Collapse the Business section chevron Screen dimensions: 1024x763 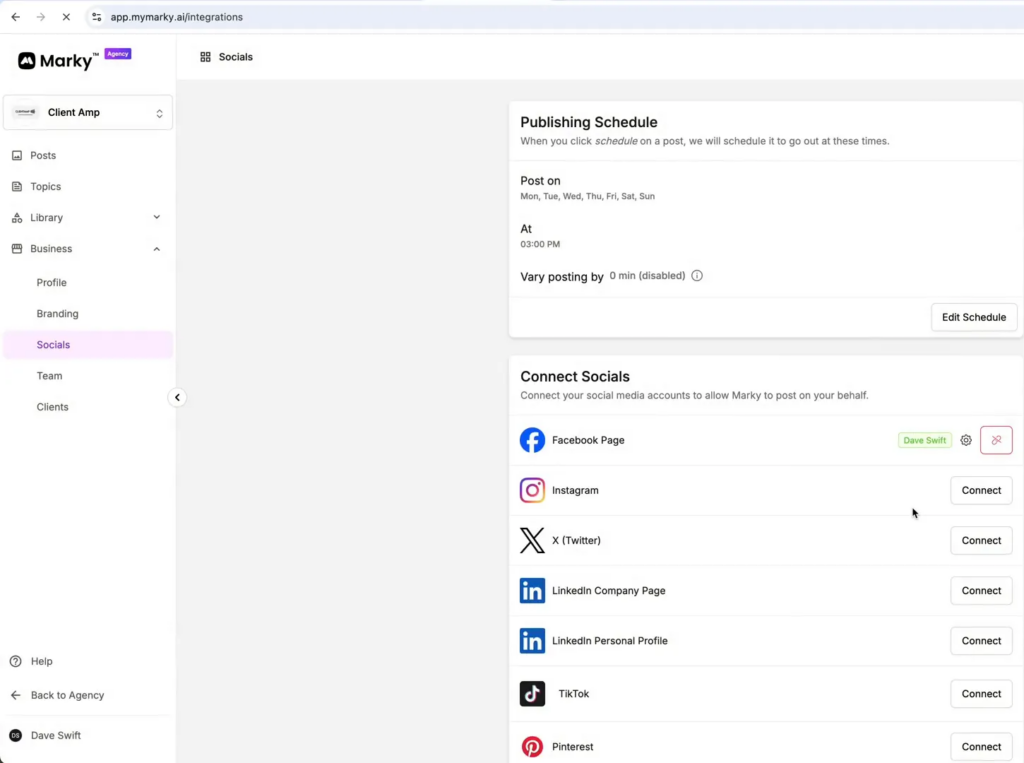pos(157,249)
